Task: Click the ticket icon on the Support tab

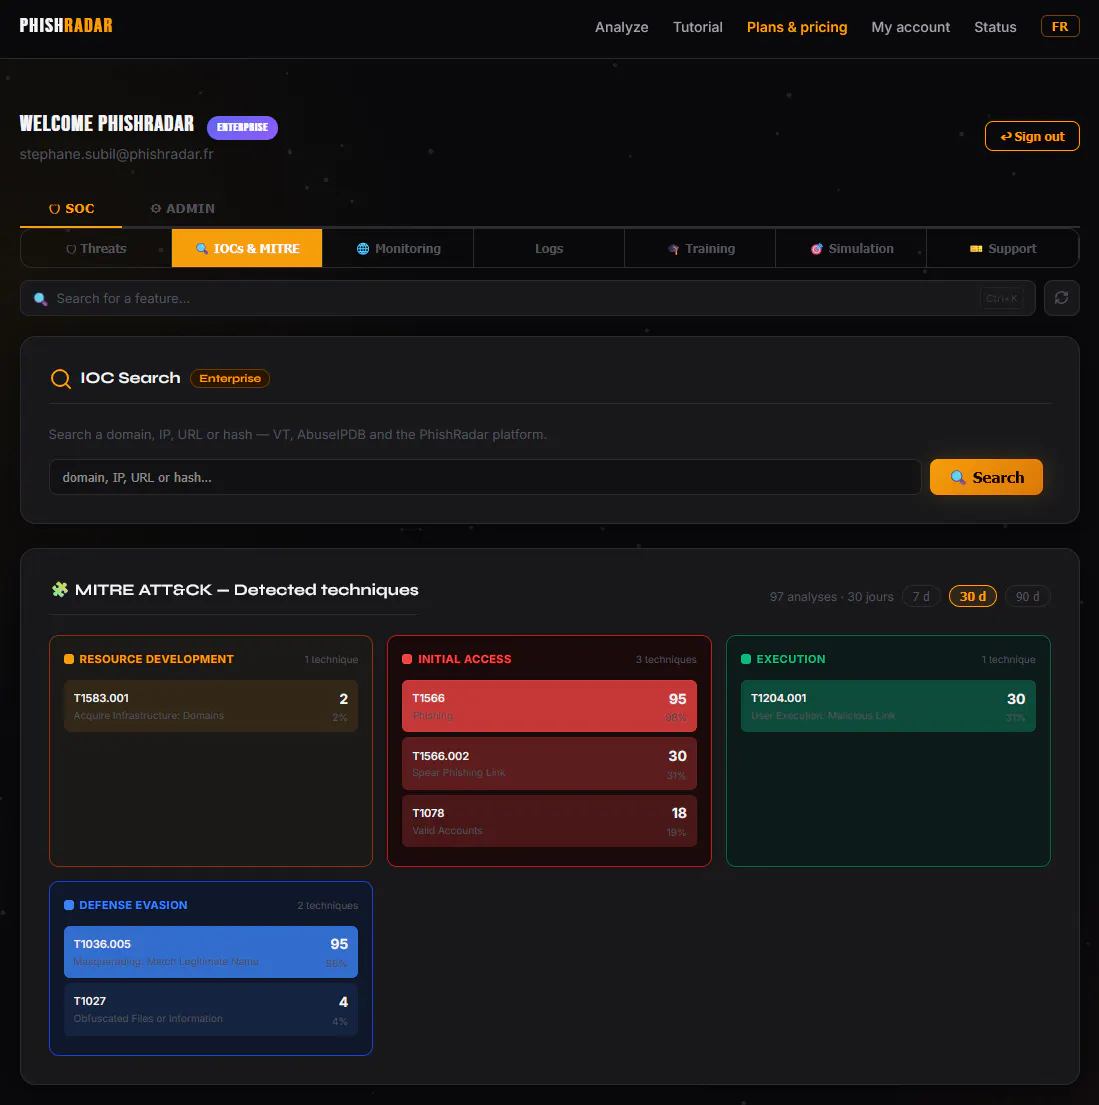Action: pyautogui.click(x=976, y=249)
